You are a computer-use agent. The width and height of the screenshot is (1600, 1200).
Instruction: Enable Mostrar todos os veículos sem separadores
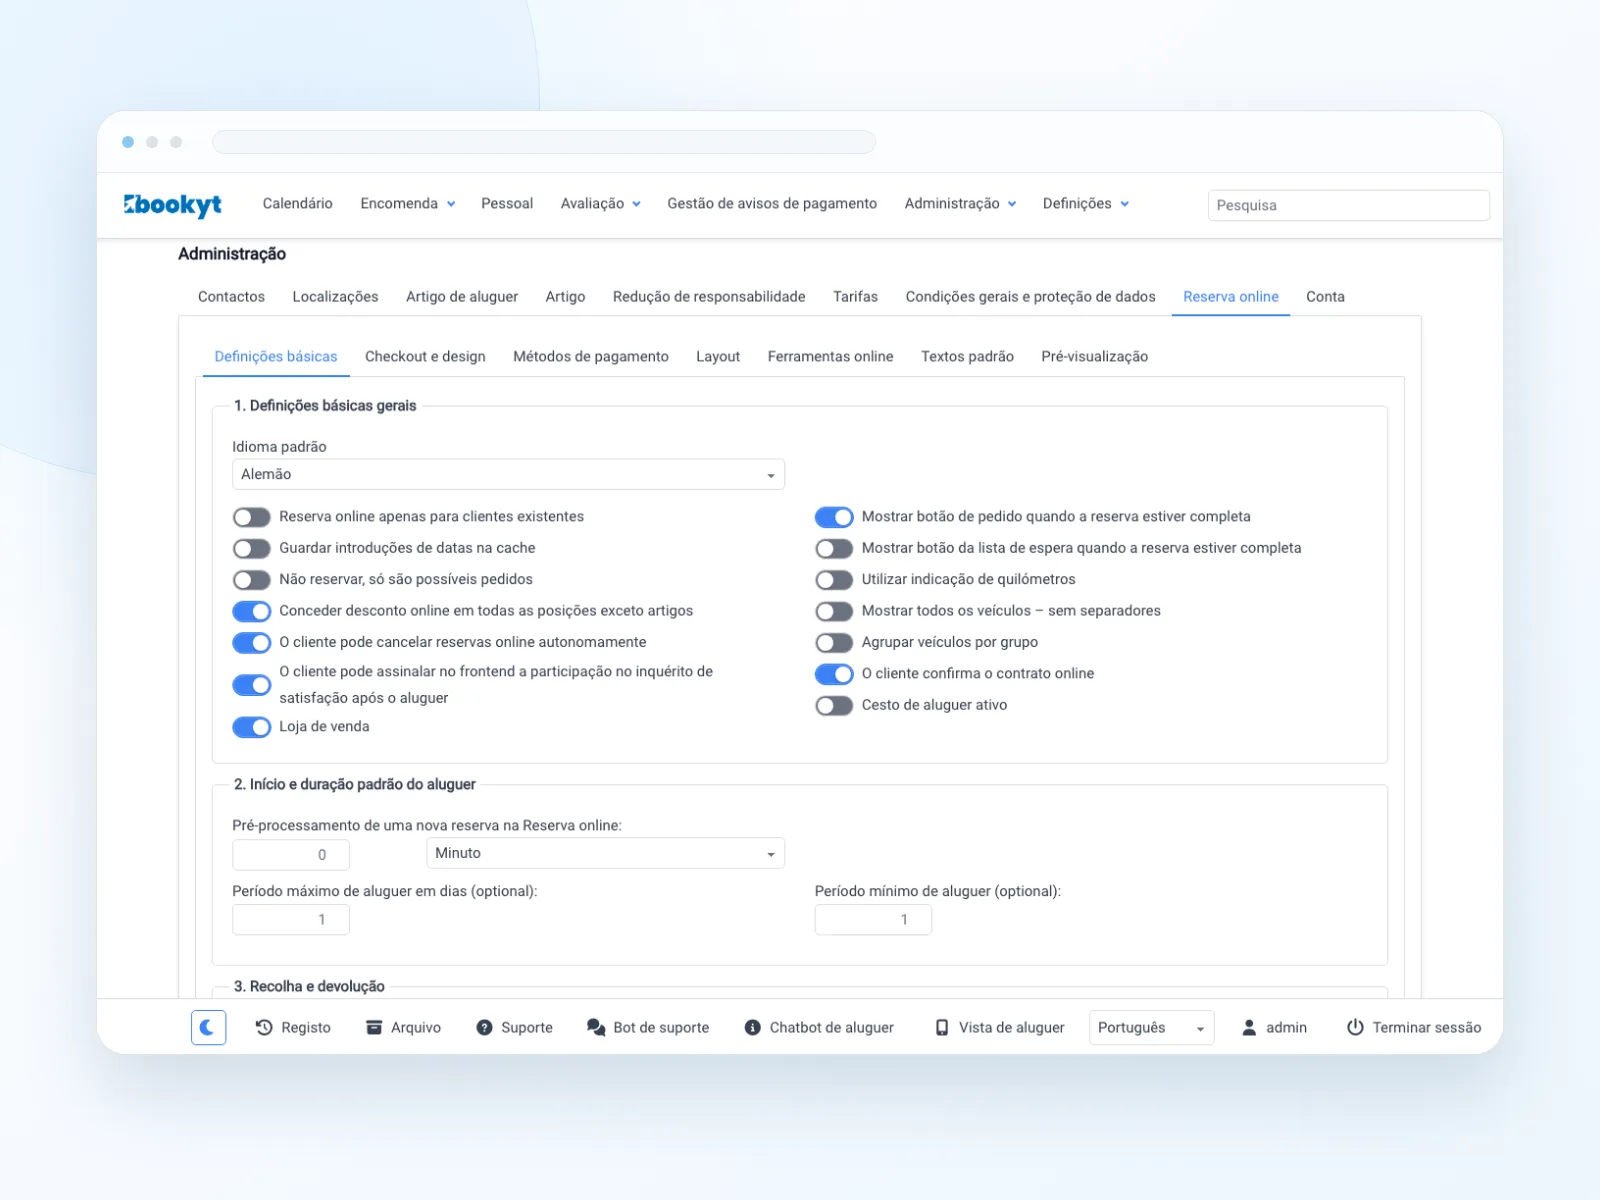click(x=834, y=611)
